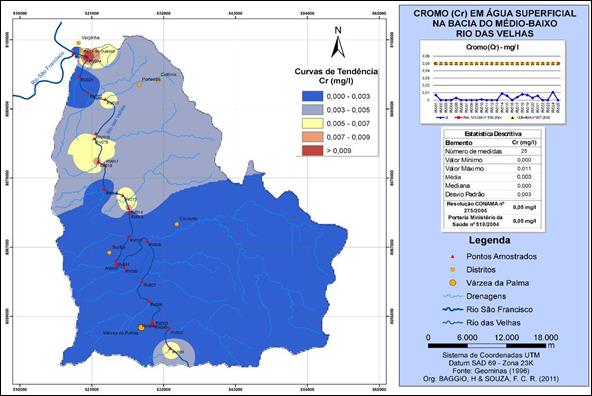Click the Várzea da Palma city marker on the map
The width and height of the screenshot is (592, 396).
pos(141,328)
